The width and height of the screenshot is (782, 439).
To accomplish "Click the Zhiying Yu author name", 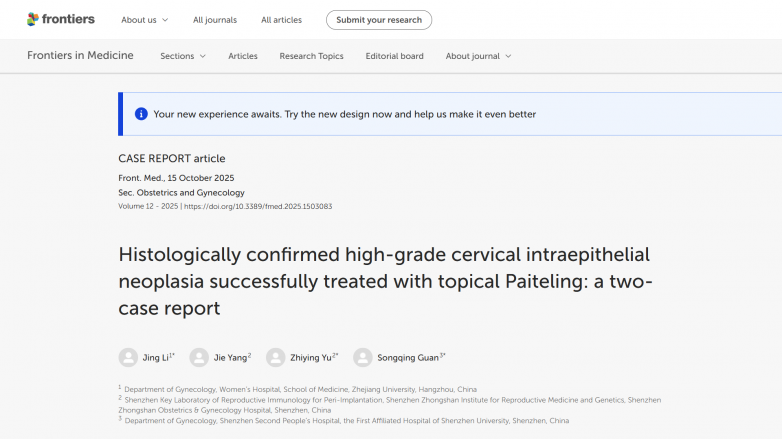I will click(311, 357).
